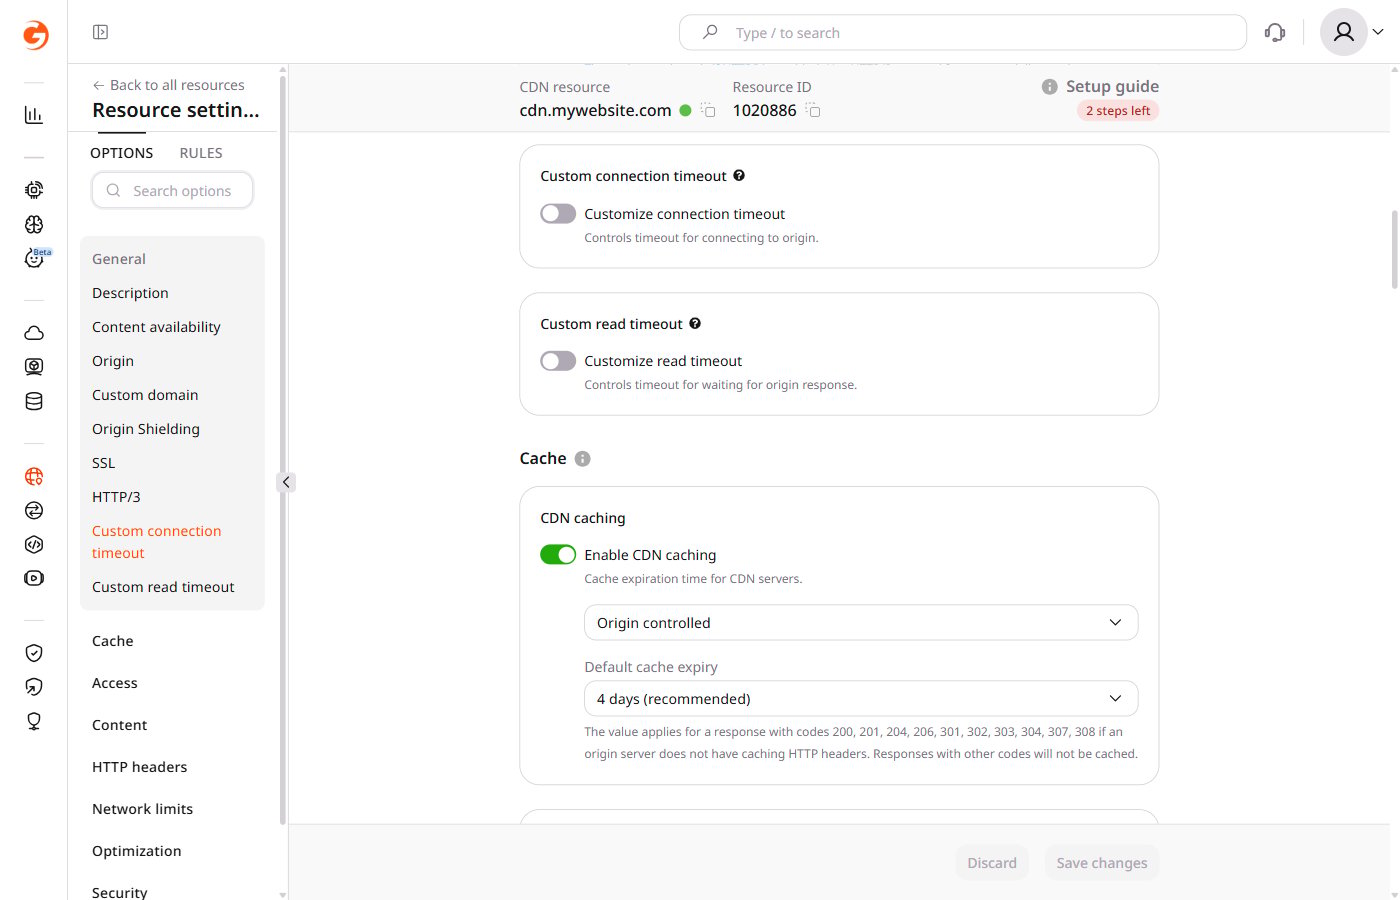Open the chip processor sidebar icon
The image size is (1400, 900).
coord(34,190)
